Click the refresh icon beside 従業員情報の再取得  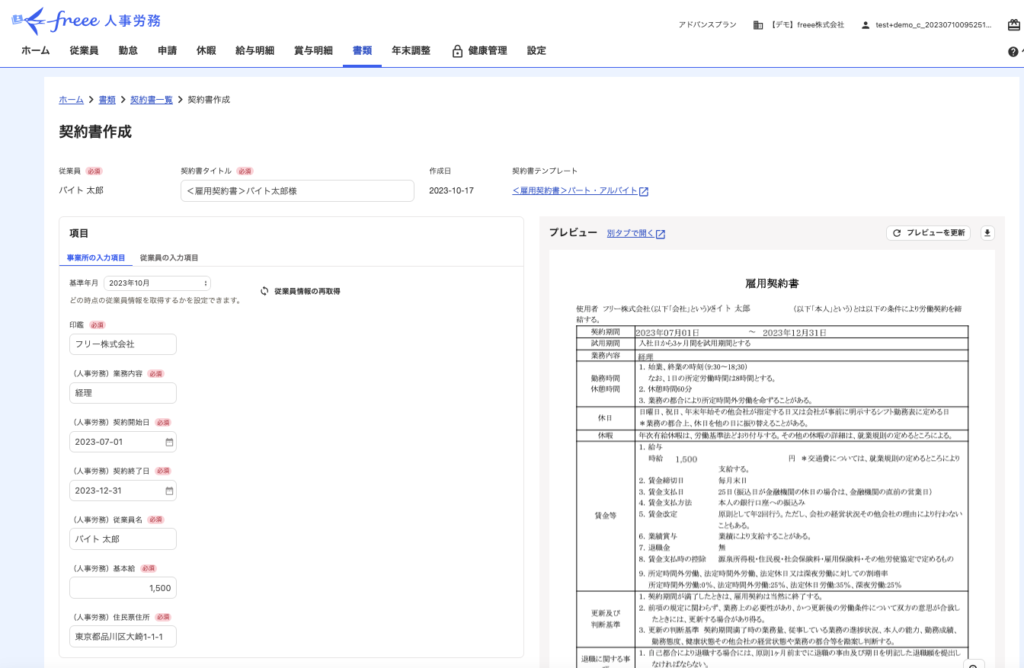pos(264,291)
